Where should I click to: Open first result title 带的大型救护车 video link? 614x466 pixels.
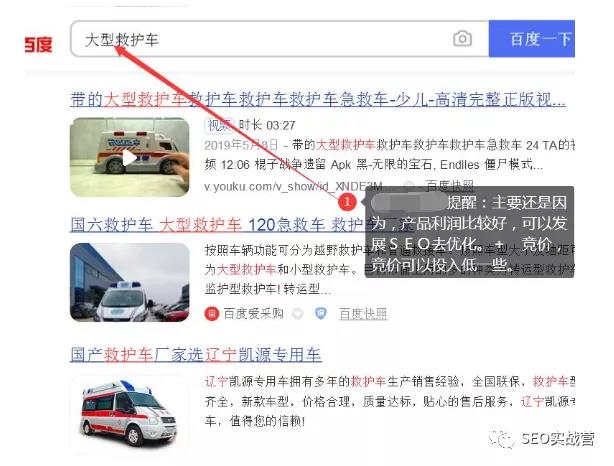[x=318, y=99]
